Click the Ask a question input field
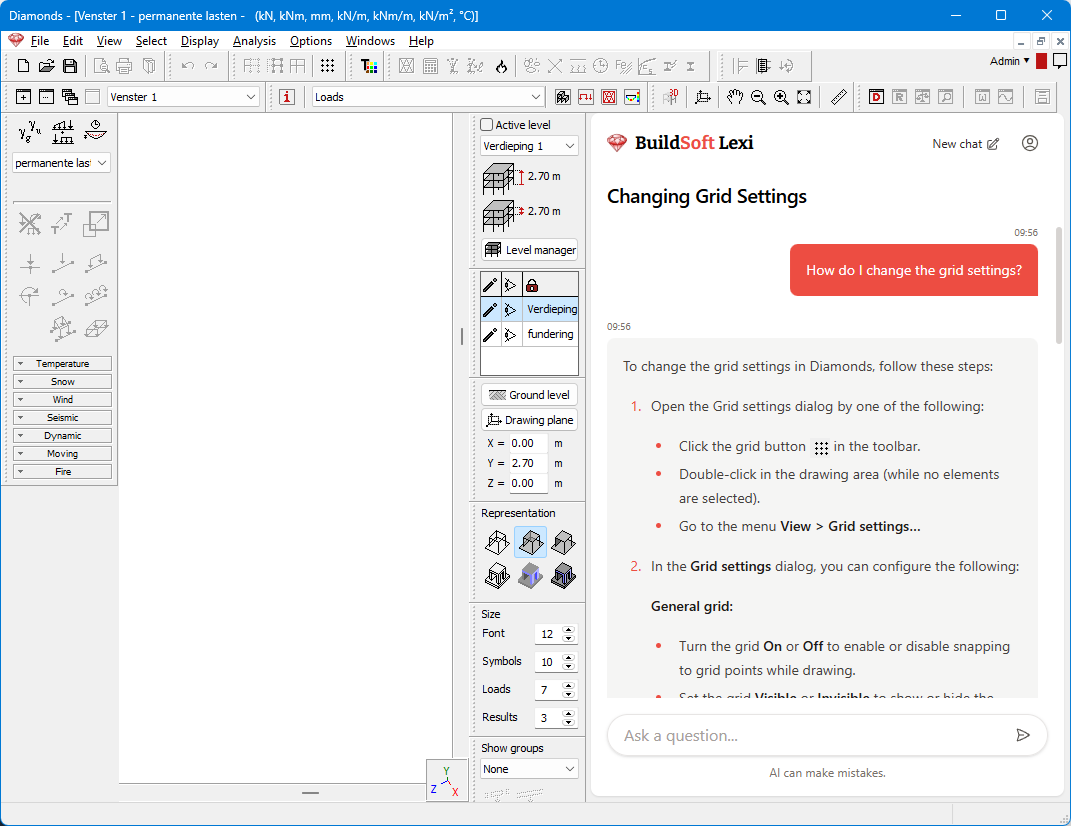This screenshot has height=826, width=1071. click(810, 735)
